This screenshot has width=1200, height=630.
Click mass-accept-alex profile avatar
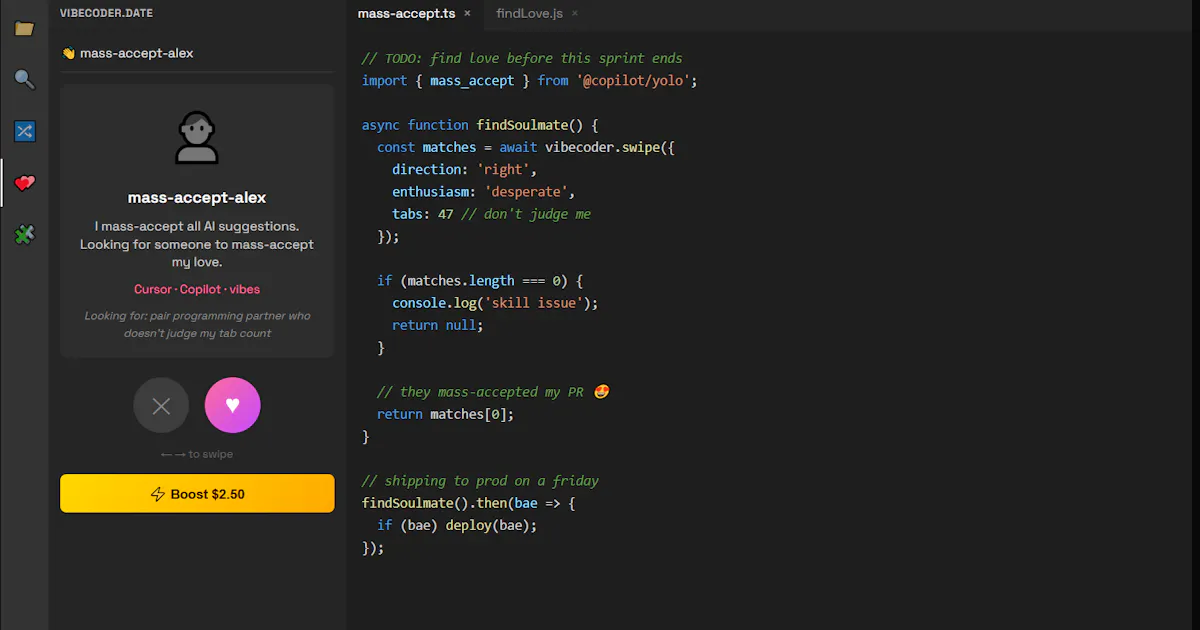197,138
